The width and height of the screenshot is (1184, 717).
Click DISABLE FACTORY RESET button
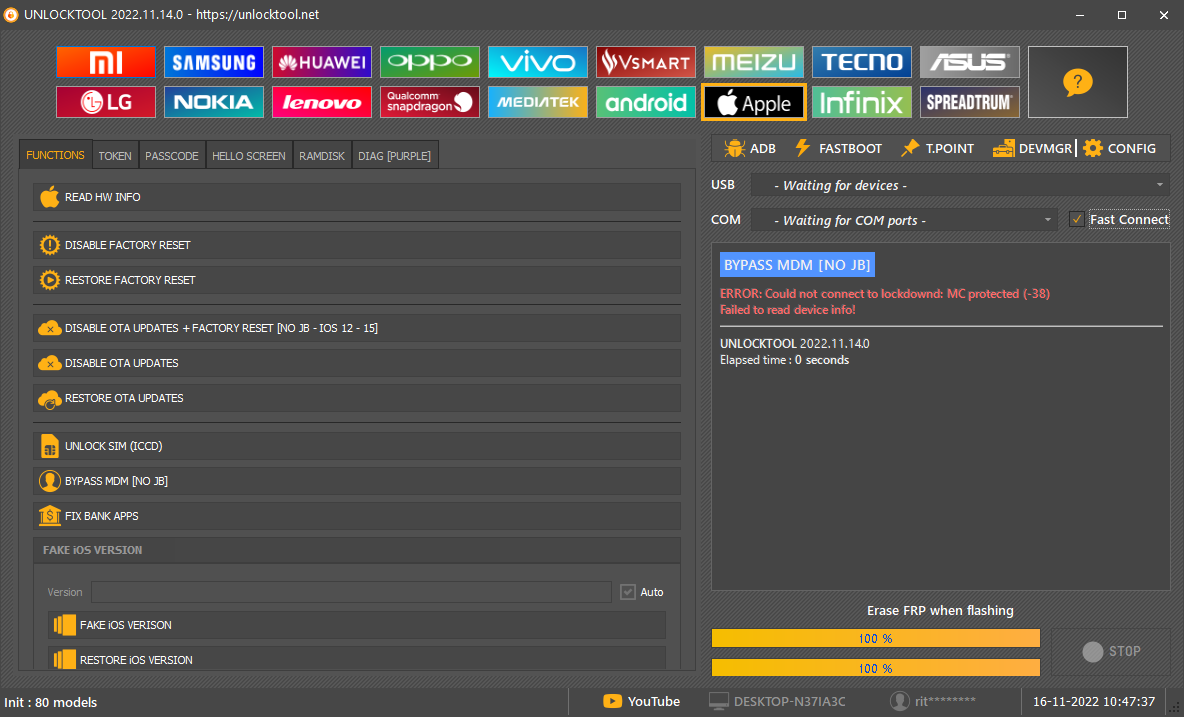(x=356, y=245)
